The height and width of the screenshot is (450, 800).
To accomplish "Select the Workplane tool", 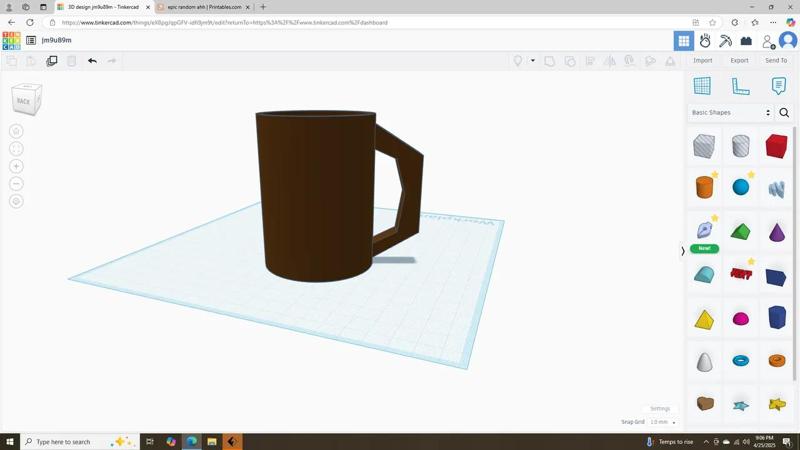I will pos(702,86).
